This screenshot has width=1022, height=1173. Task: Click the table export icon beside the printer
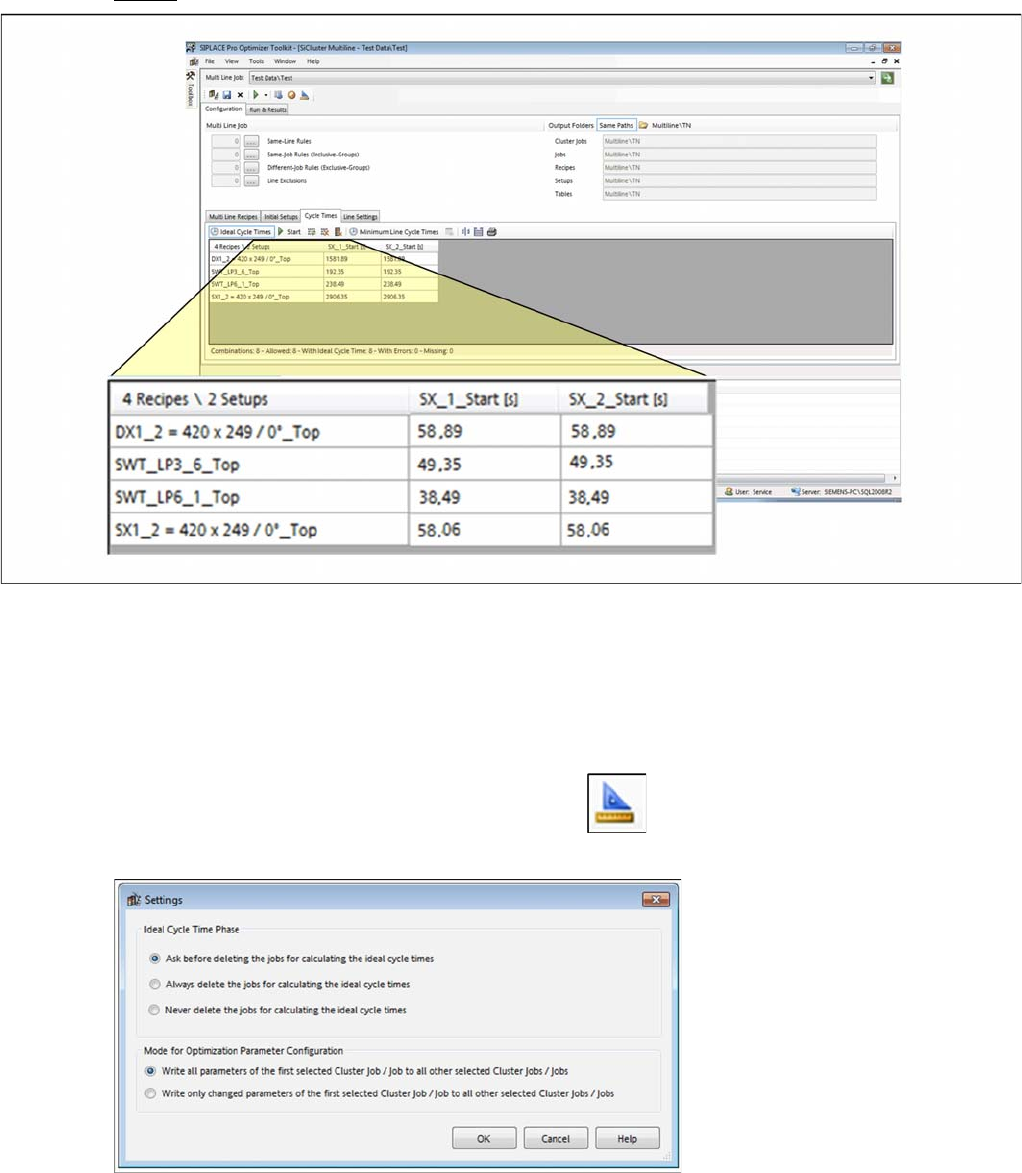(478, 232)
